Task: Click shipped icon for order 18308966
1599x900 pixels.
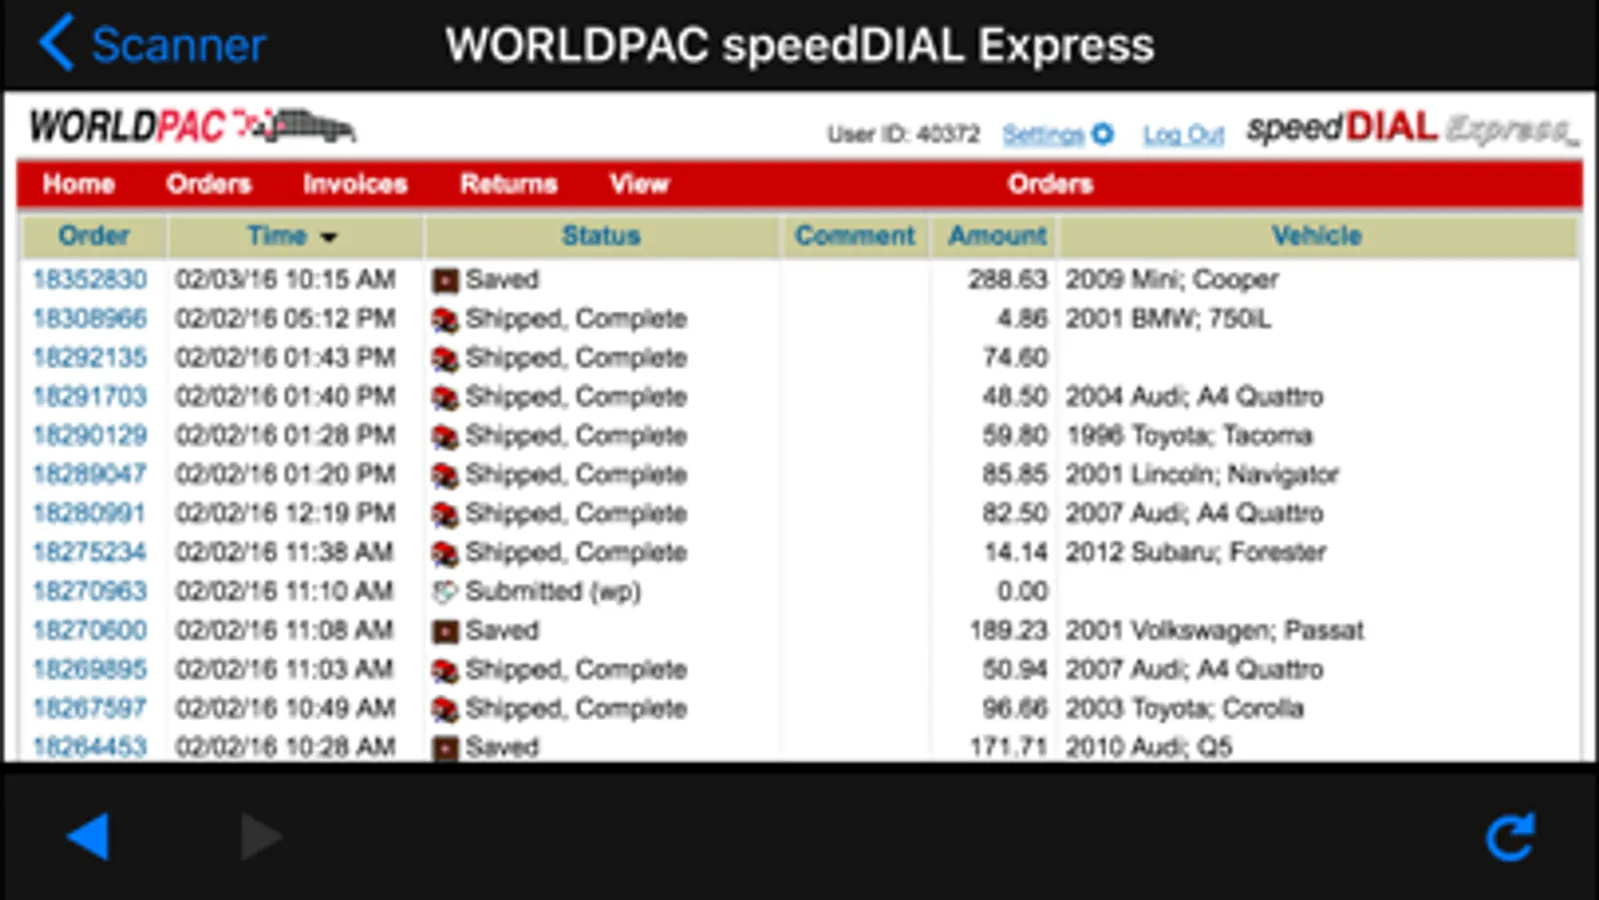Action: tap(445, 320)
